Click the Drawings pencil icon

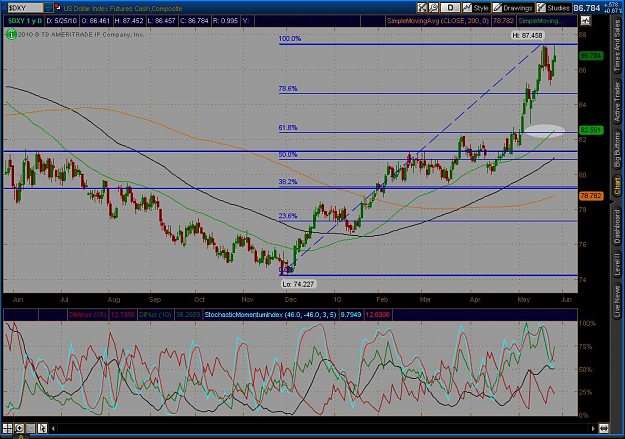pos(497,8)
